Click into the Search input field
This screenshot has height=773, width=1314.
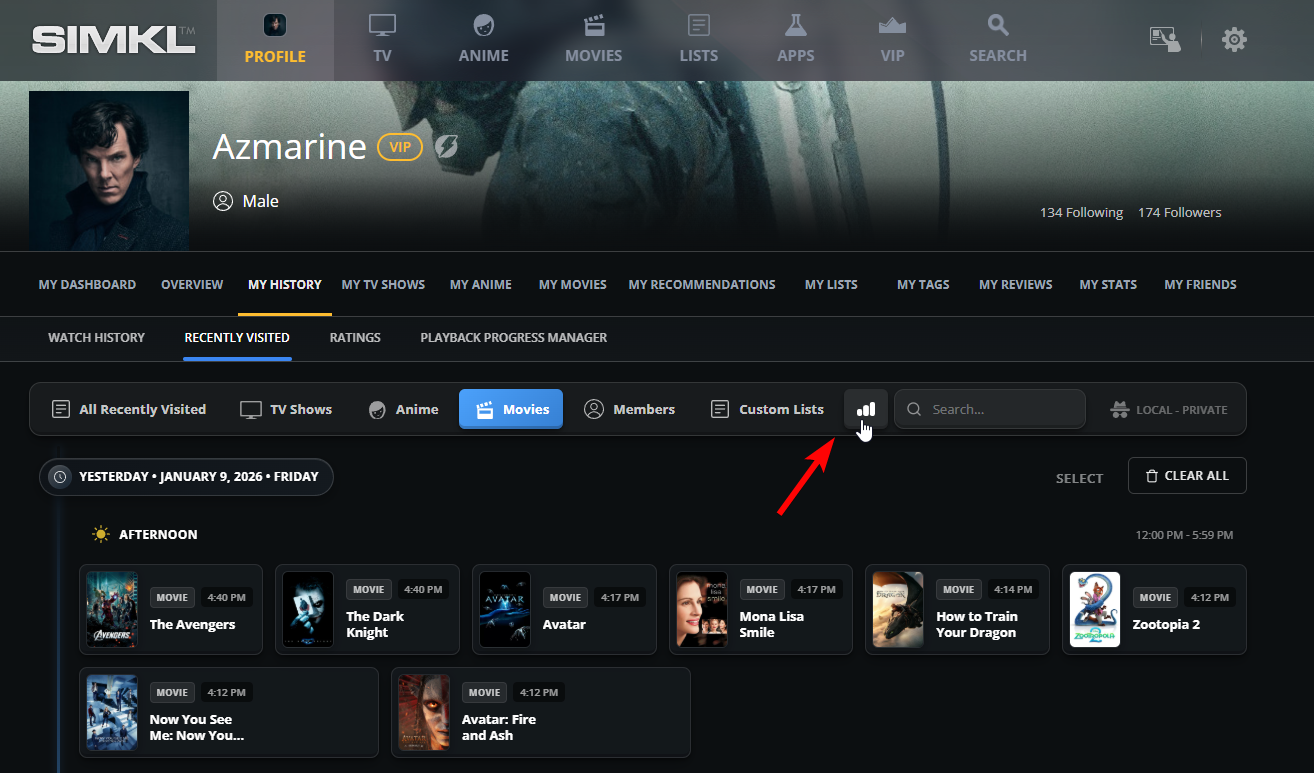tap(1000, 409)
